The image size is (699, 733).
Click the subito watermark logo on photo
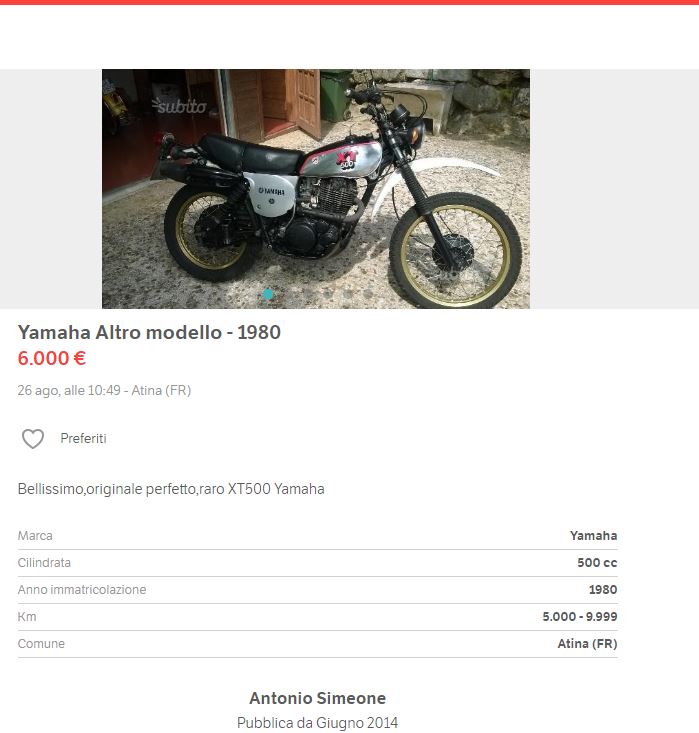click(x=179, y=106)
